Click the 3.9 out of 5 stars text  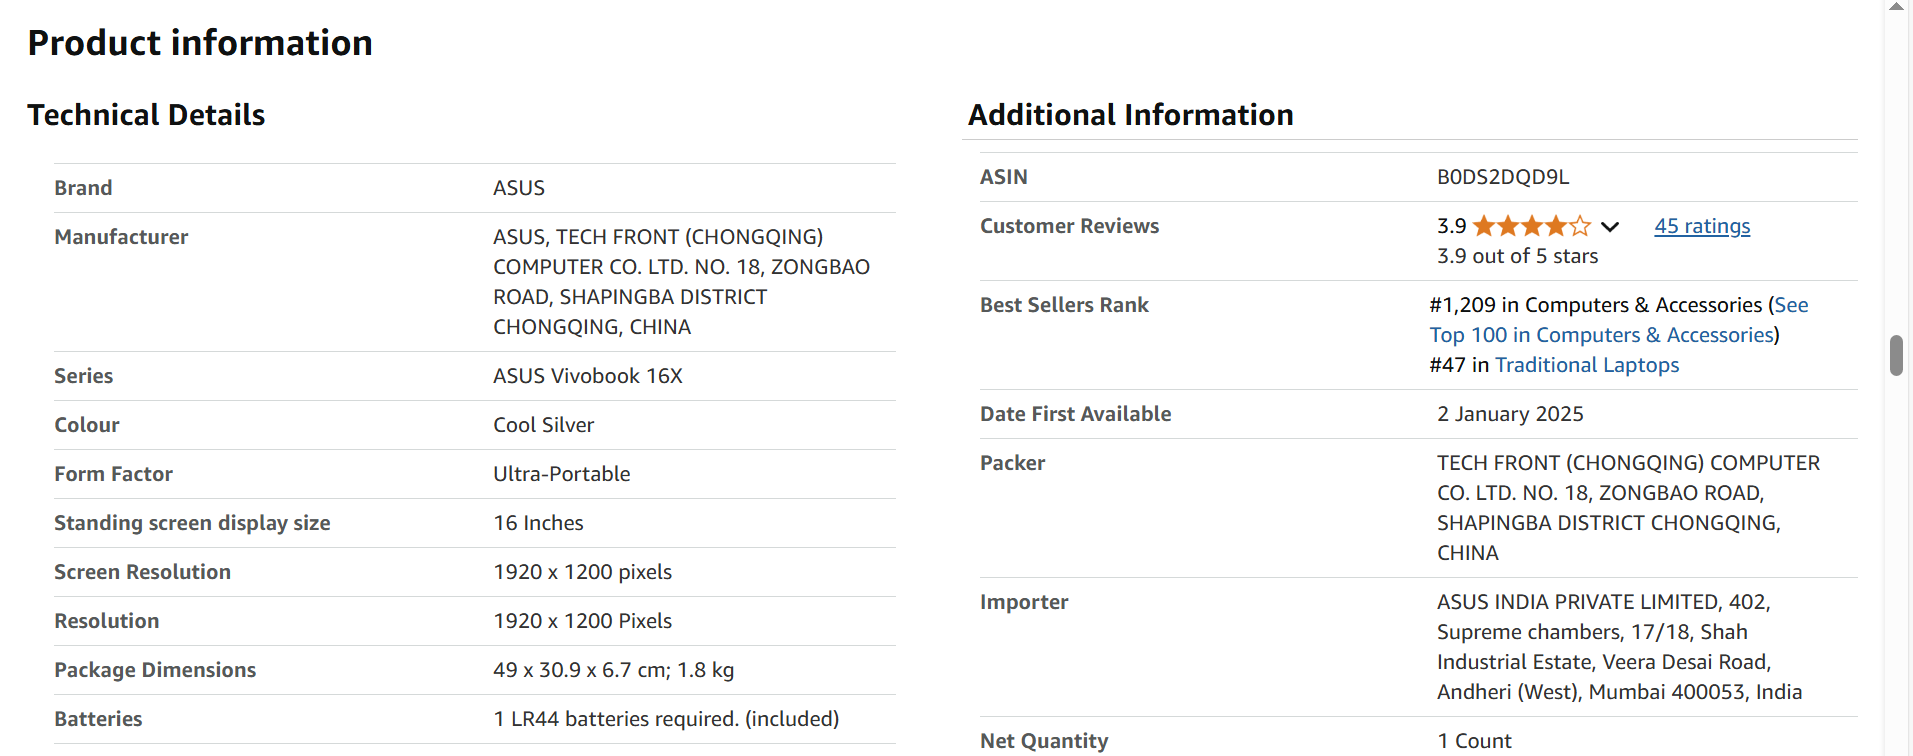[x=1517, y=256]
